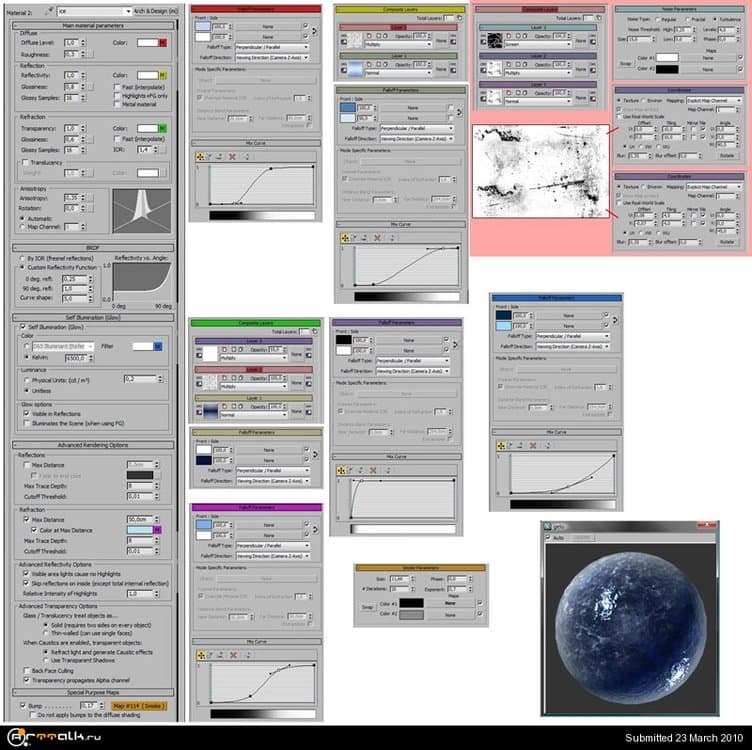
Task: Select By IOR (fresnel reflections) radio
Action: (x=22, y=258)
